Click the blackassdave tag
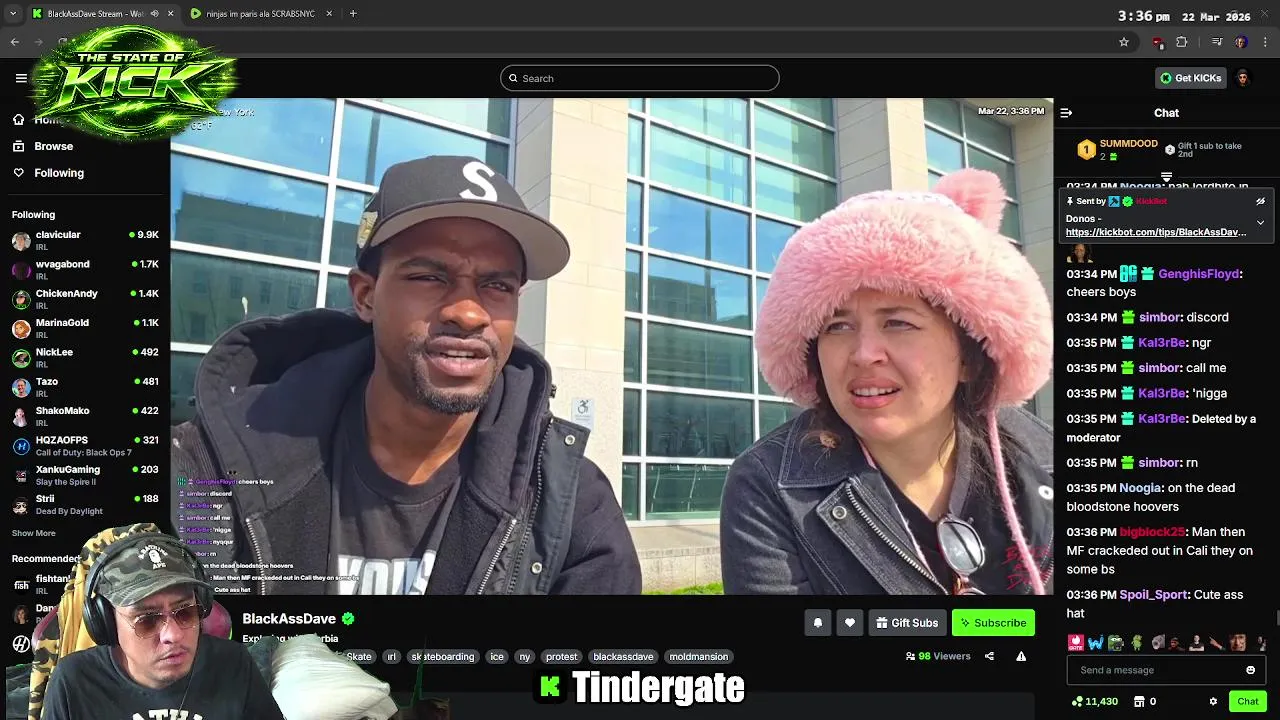The image size is (1280, 720). coord(623,657)
